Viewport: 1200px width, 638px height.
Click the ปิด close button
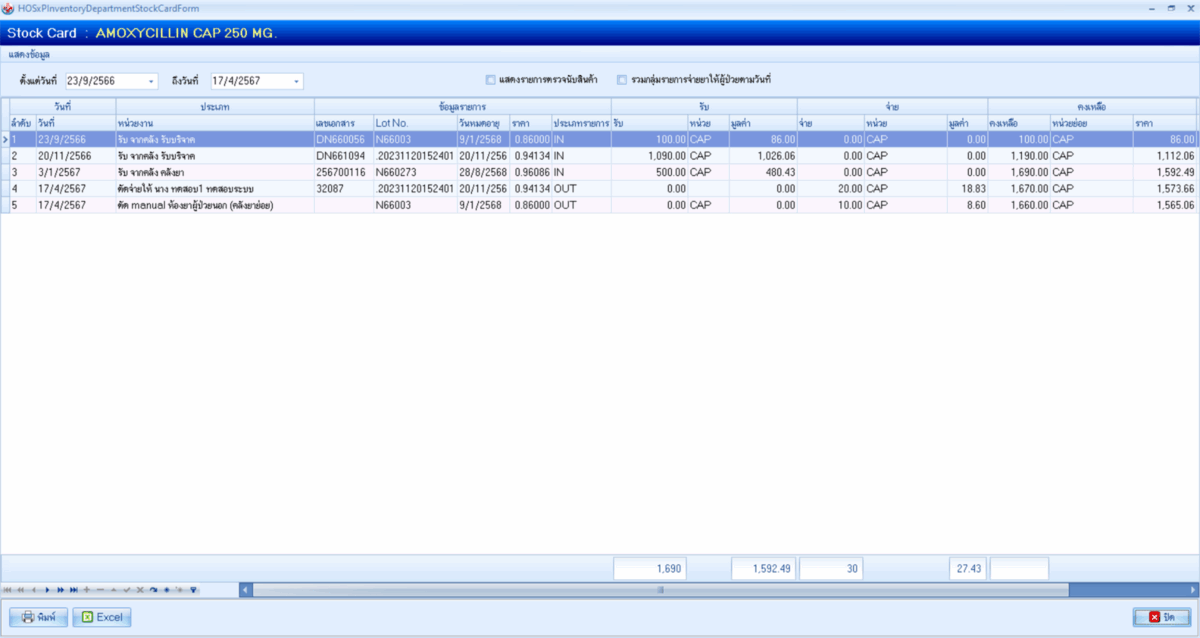pyautogui.click(x=1161, y=617)
